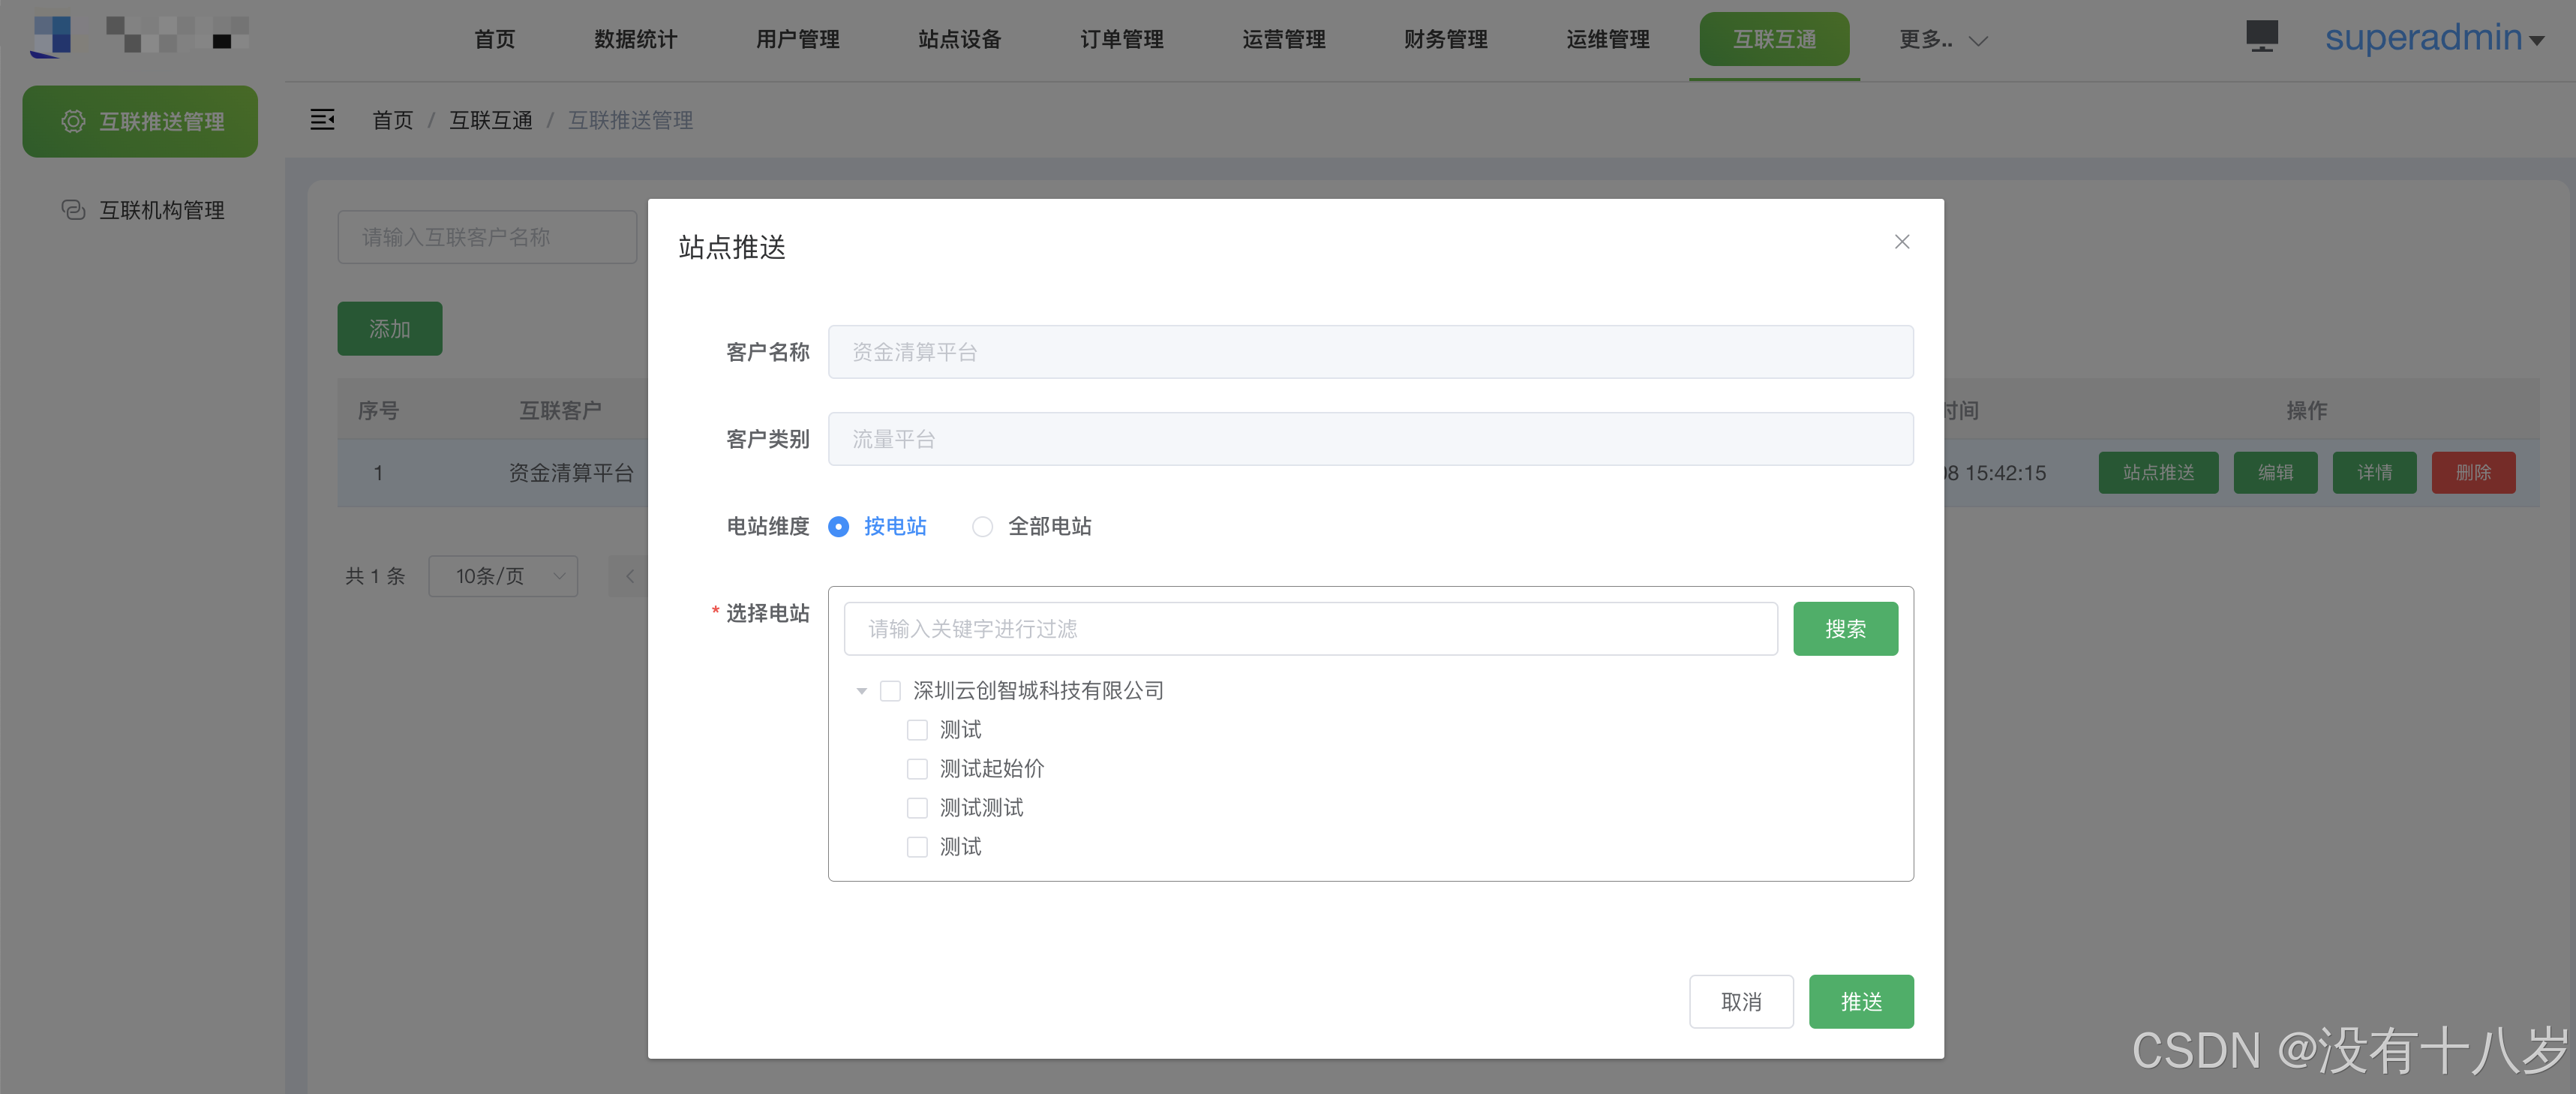Click the logo icon at top left
The image size is (2576, 1094).
52,36
